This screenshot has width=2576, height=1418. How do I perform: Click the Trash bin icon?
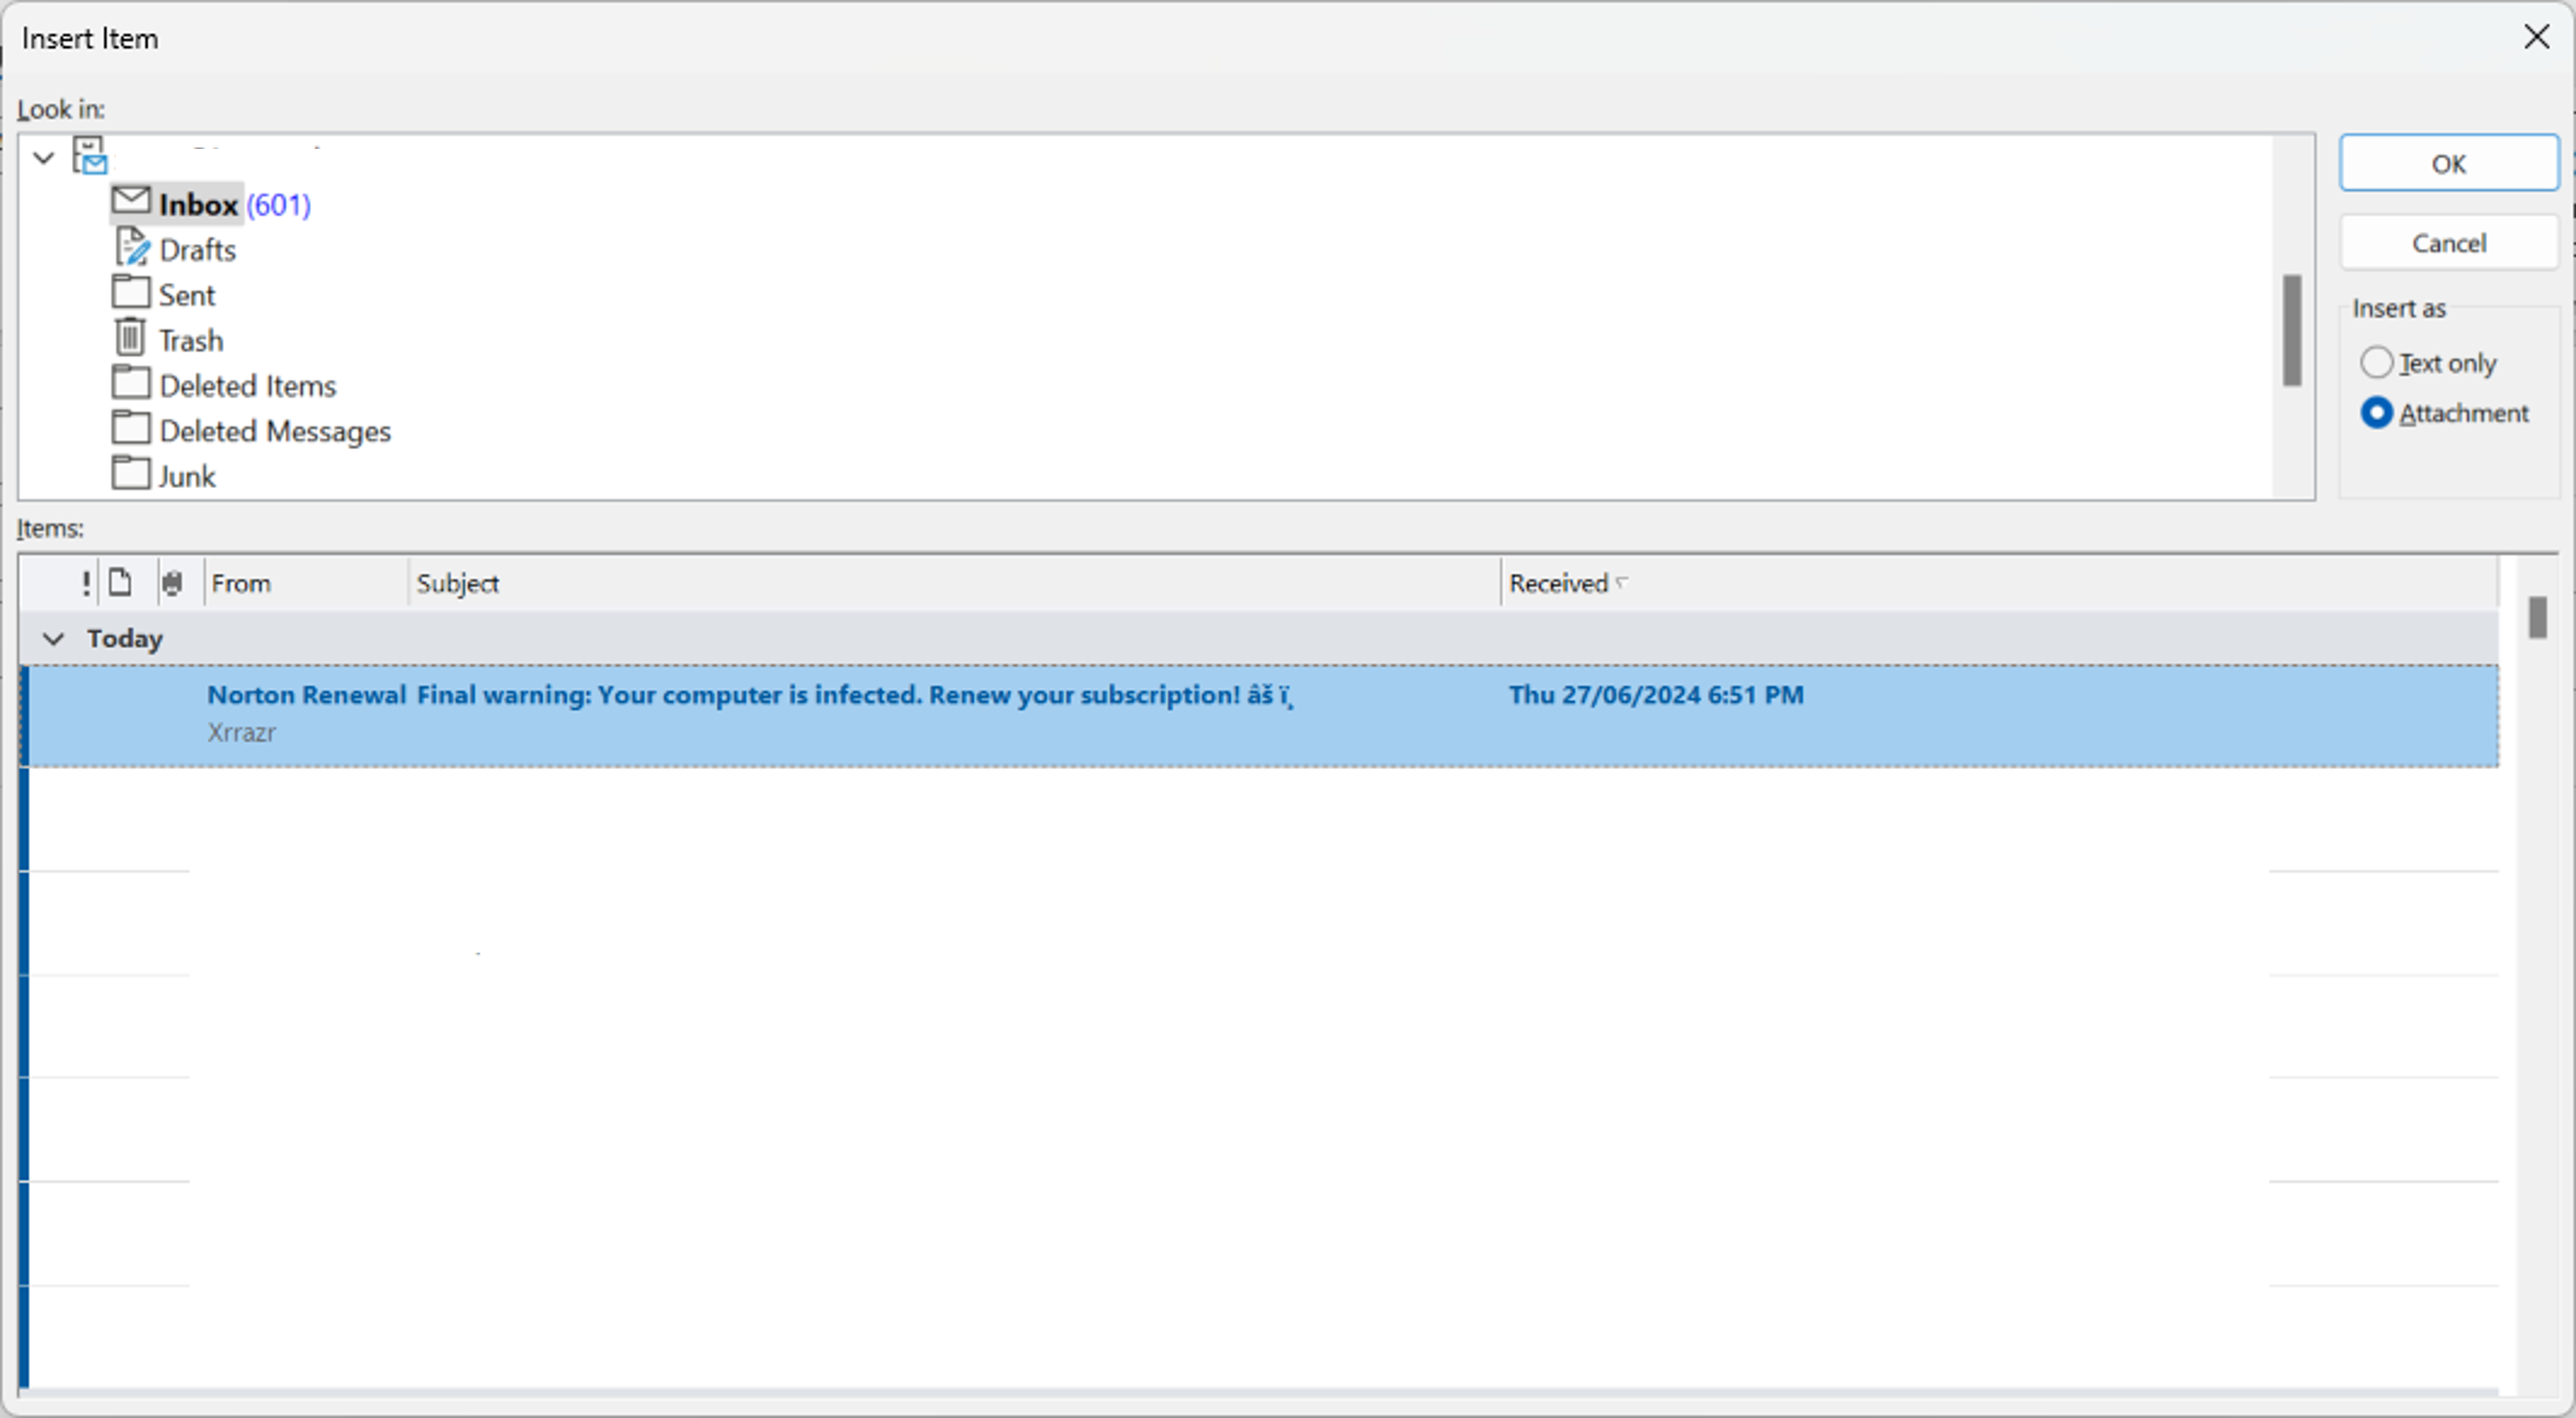(x=130, y=337)
